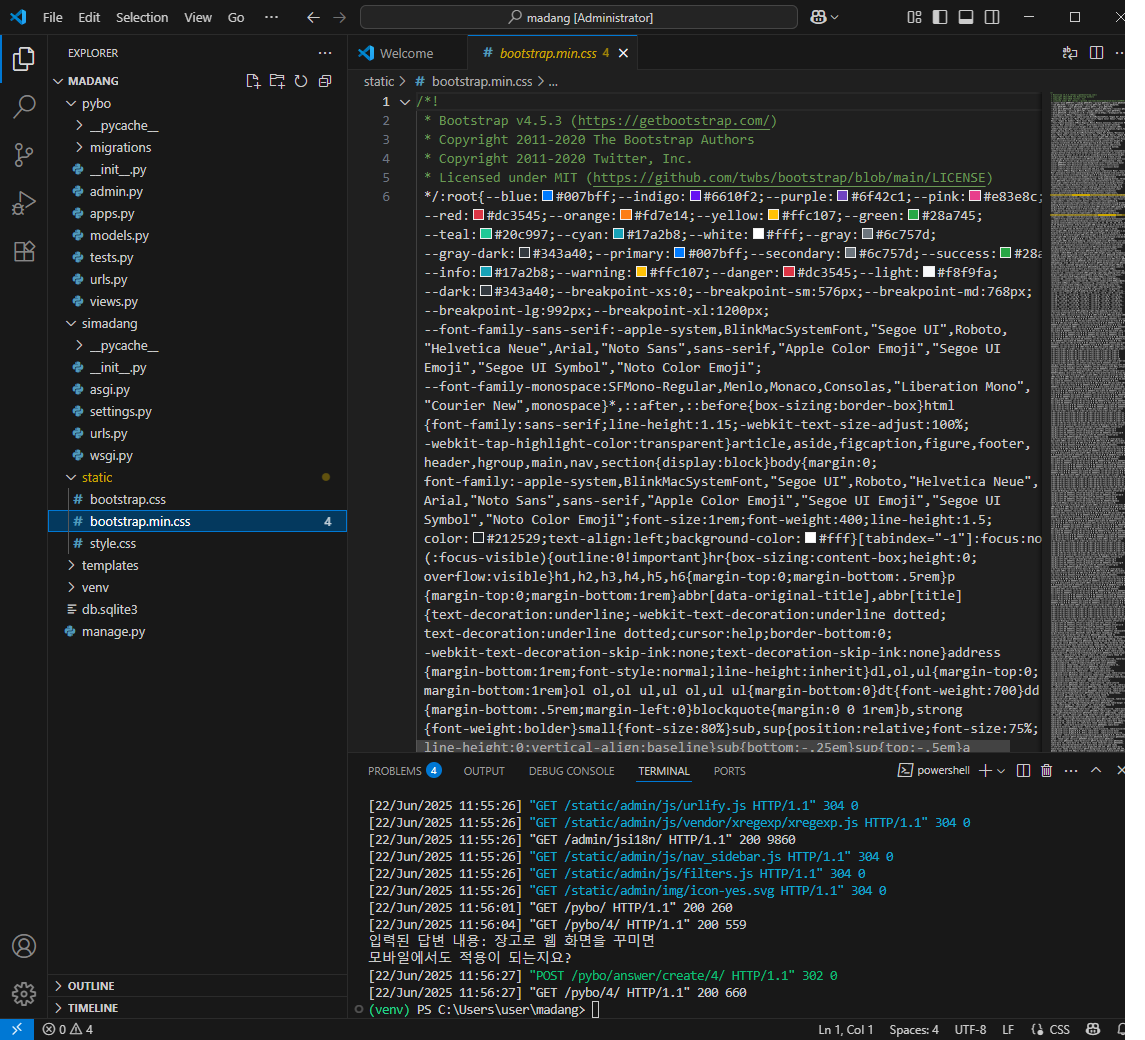Collapse the simadang folder
The height and width of the screenshot is (1040, 1145).
[71, 324]
